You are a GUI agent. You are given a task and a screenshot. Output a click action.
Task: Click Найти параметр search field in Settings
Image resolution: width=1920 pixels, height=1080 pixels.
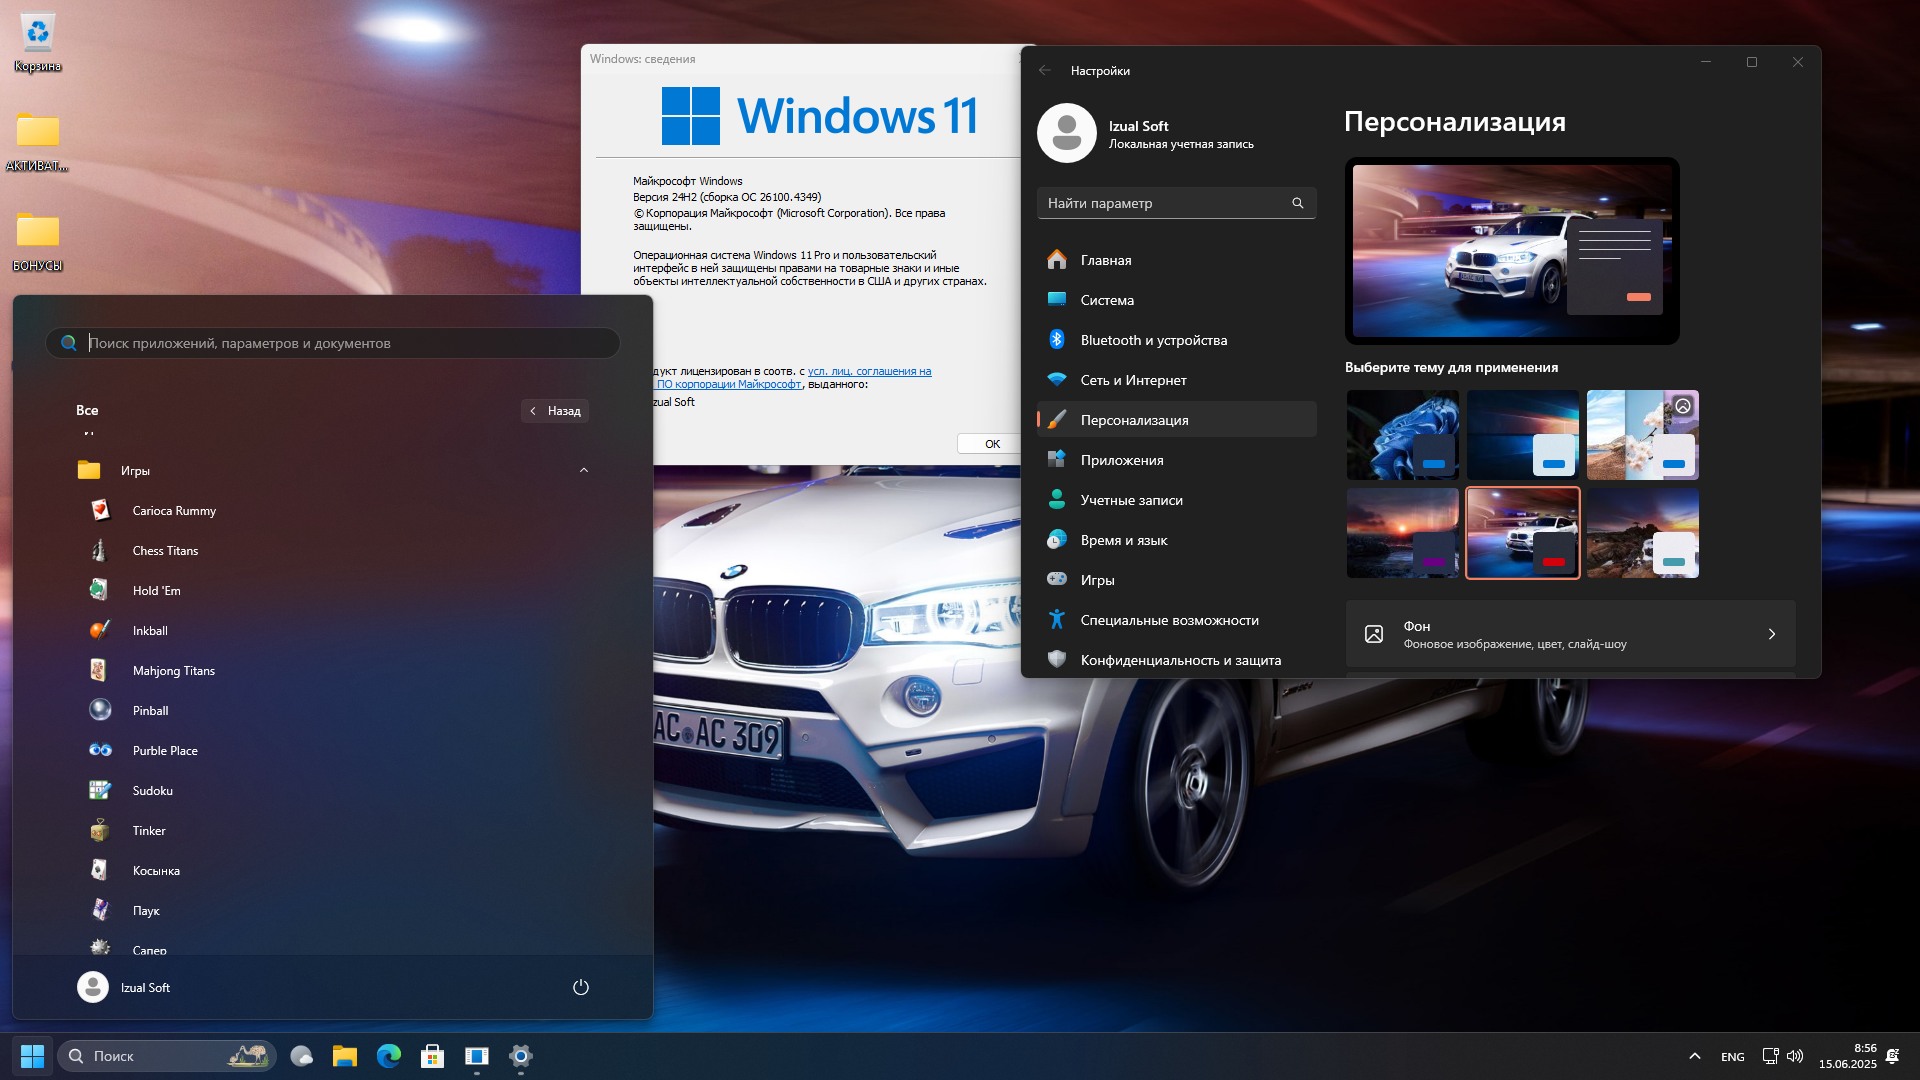click(x=1176, y=203)
